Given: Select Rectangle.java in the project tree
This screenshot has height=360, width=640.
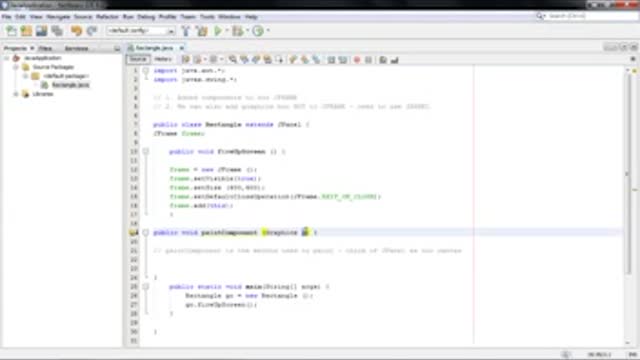Looking at the screenshot, I should point(70,85).
